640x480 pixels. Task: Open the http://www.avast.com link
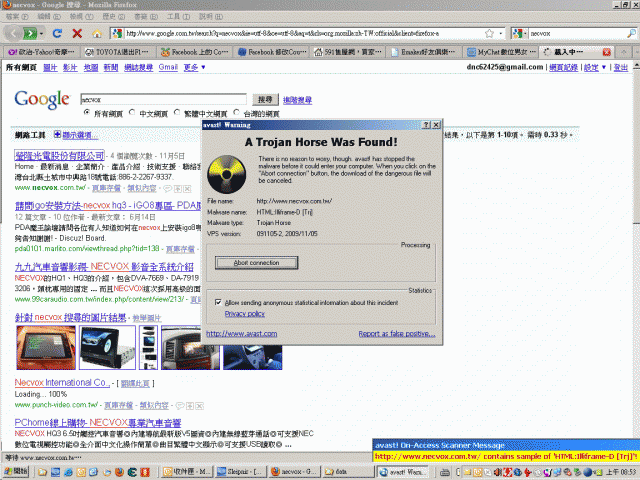(242, 333)
